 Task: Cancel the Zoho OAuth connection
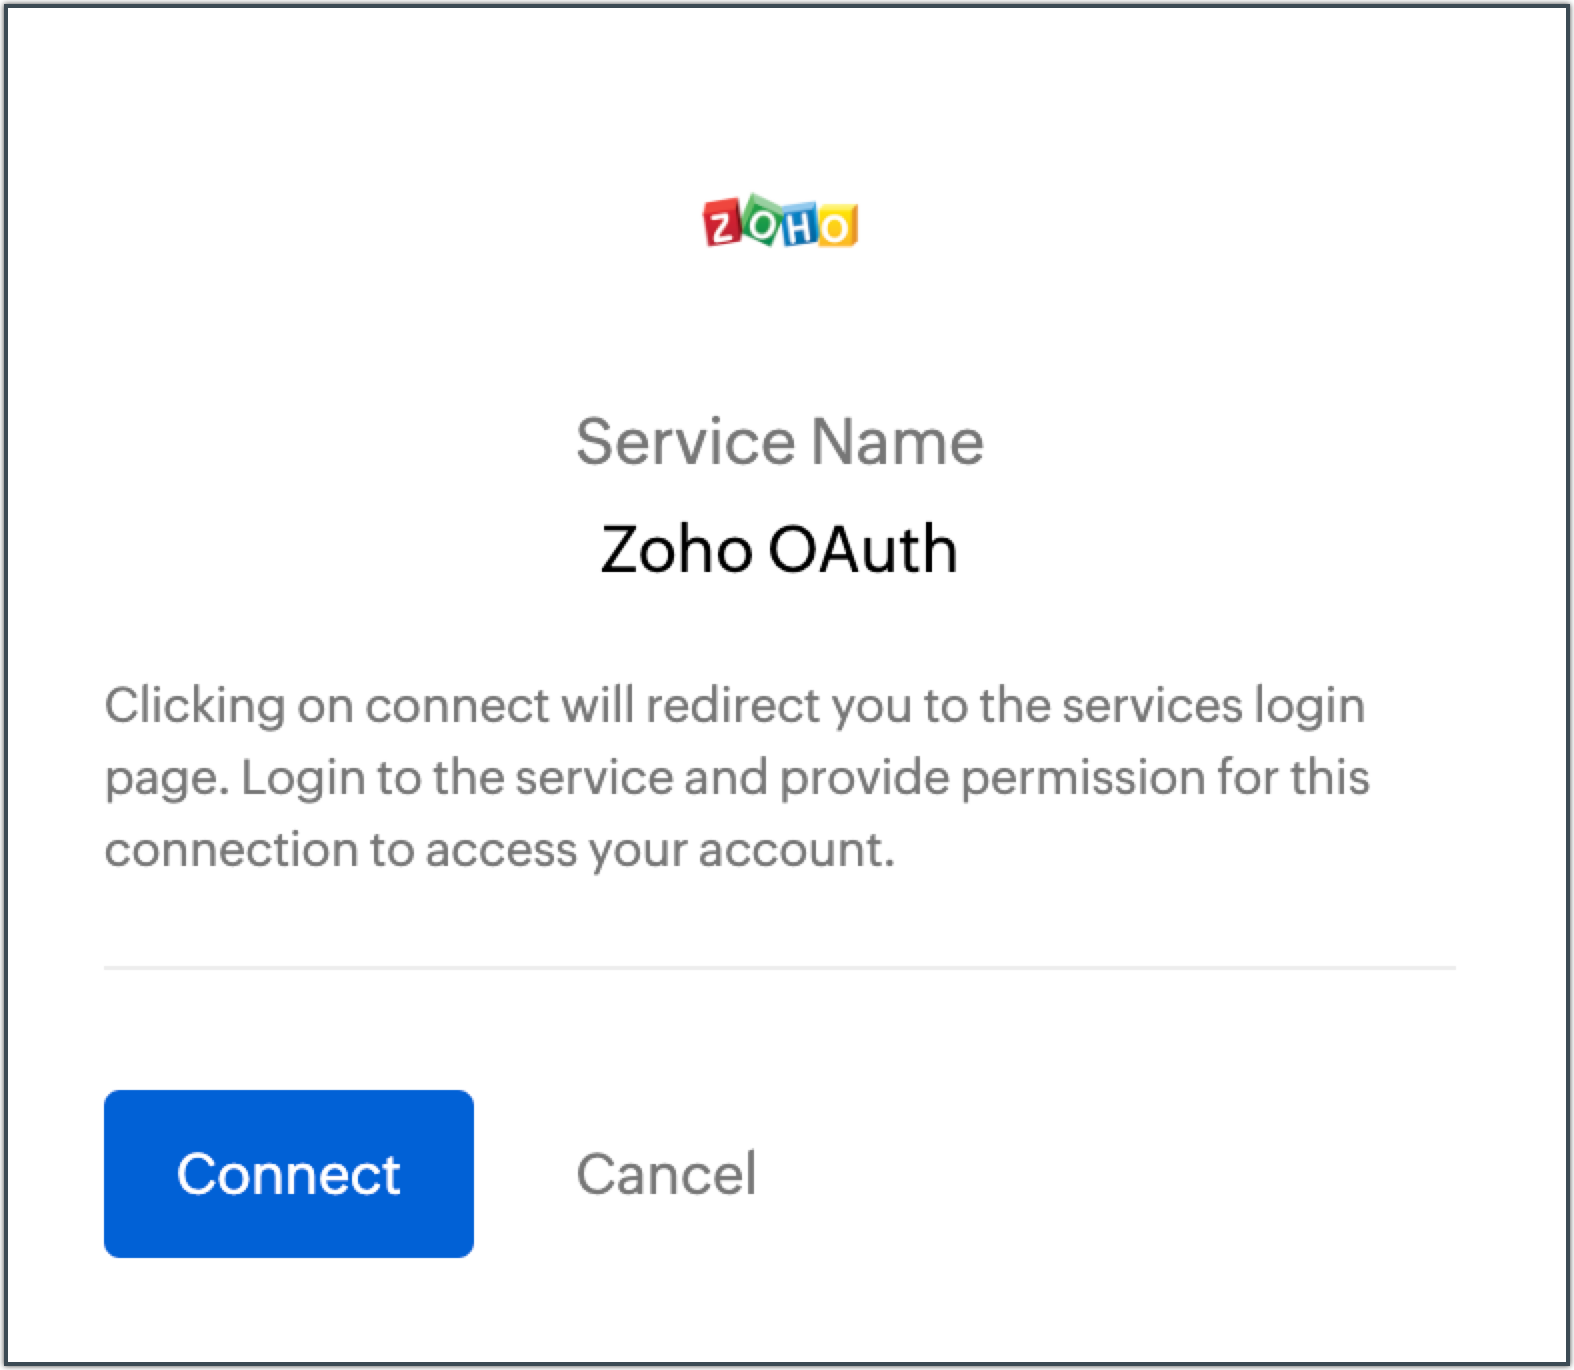666,1173
